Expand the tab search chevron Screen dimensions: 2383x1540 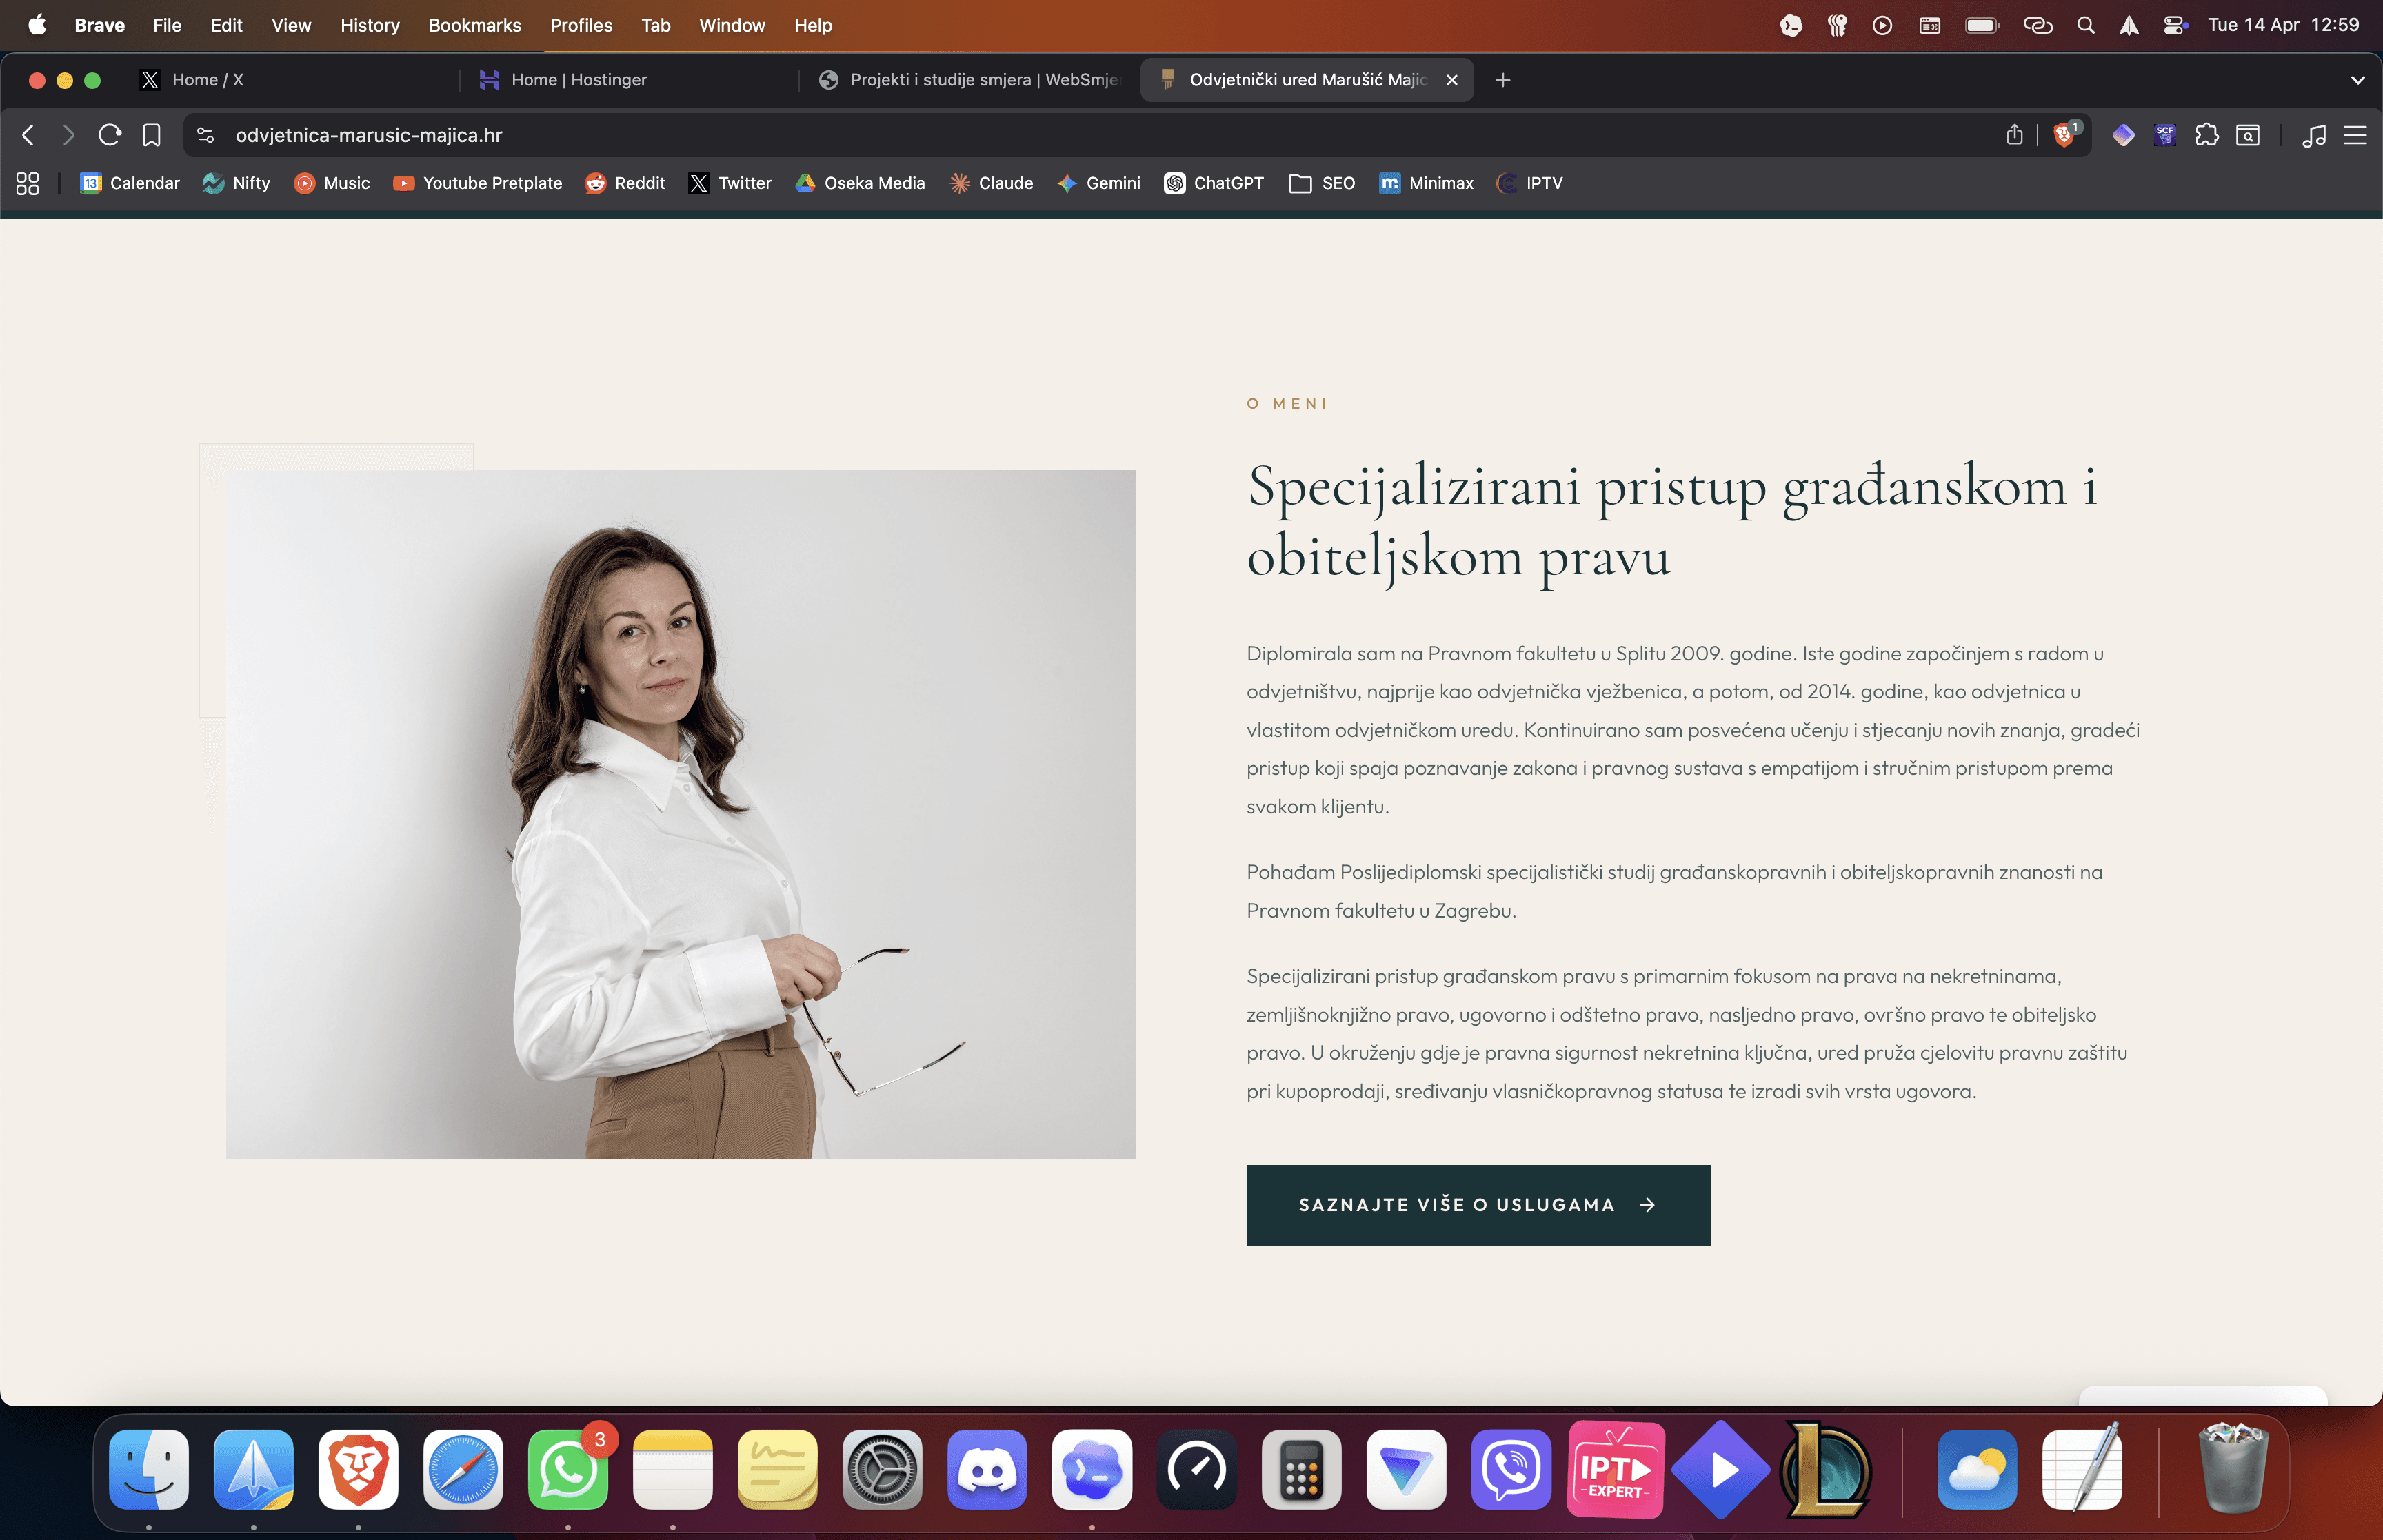coord(2357,80)
